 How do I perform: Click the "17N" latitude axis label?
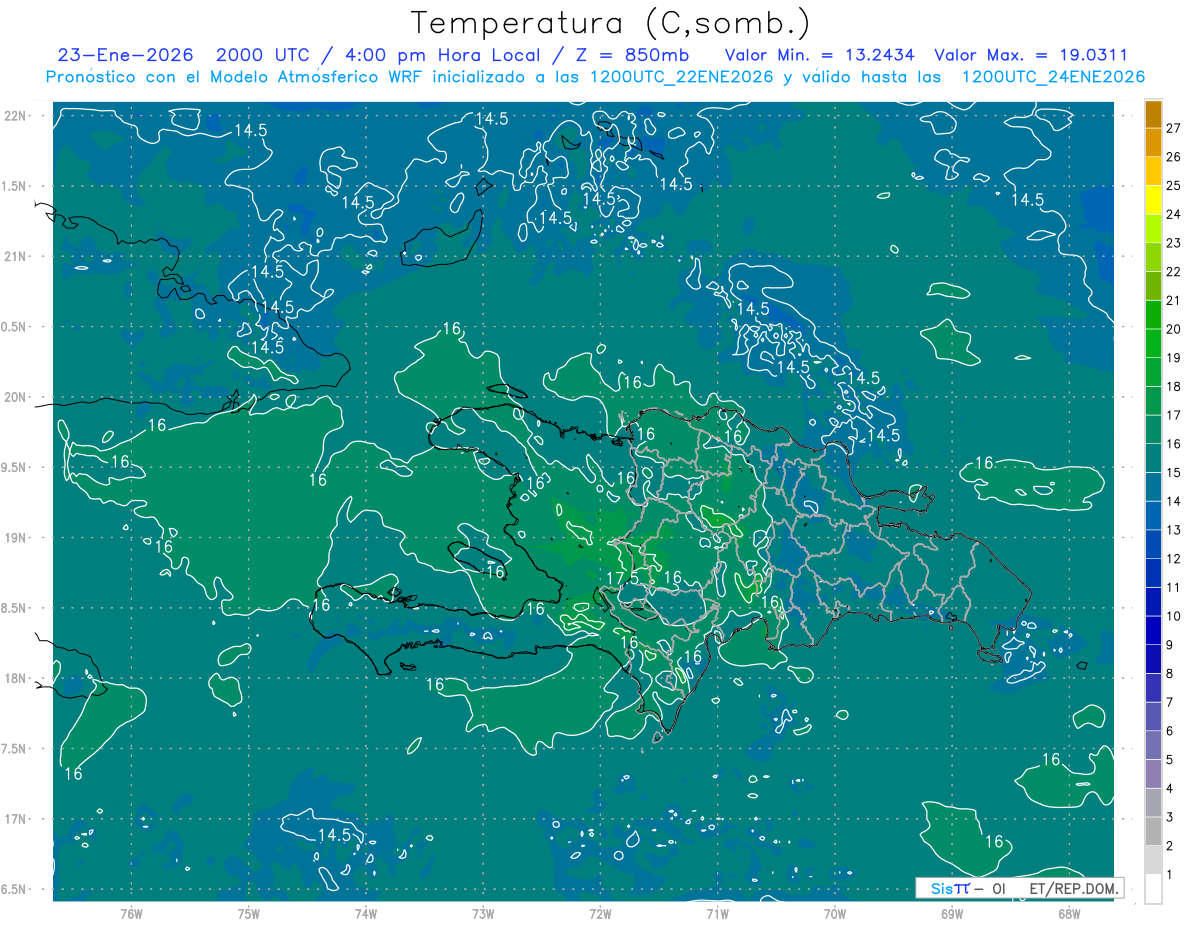click(17, 819)
